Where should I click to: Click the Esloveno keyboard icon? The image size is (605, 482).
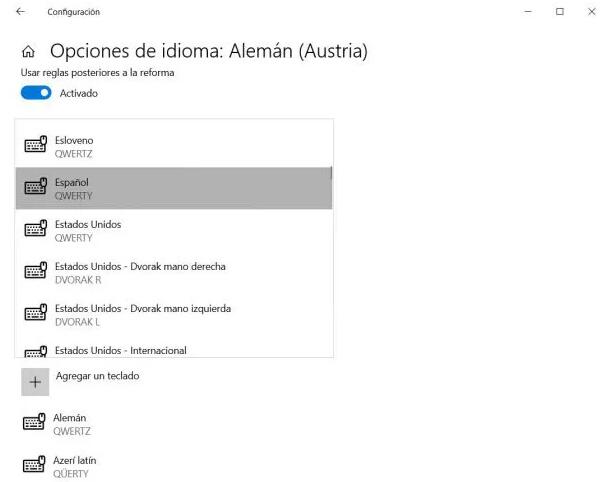pos(35,144)
